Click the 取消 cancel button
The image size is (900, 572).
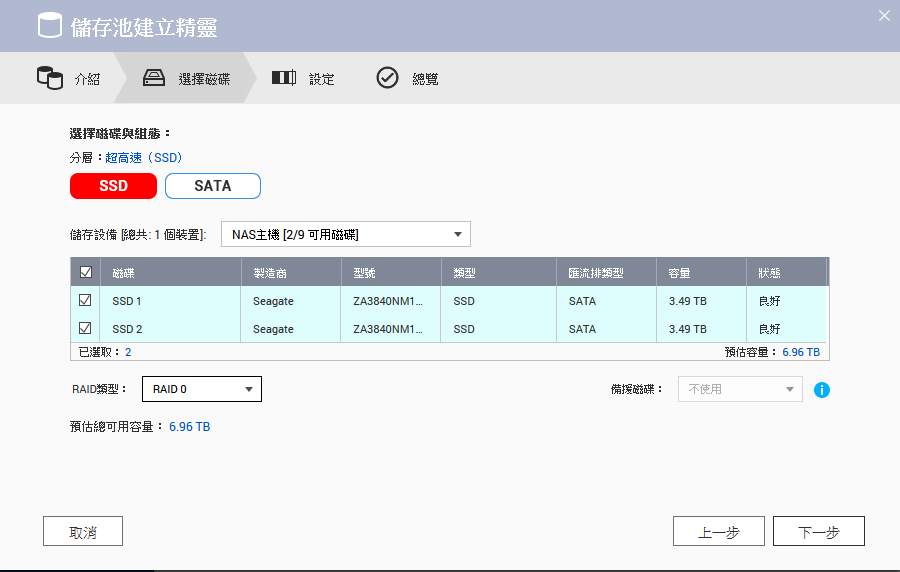tap(83, 532)
